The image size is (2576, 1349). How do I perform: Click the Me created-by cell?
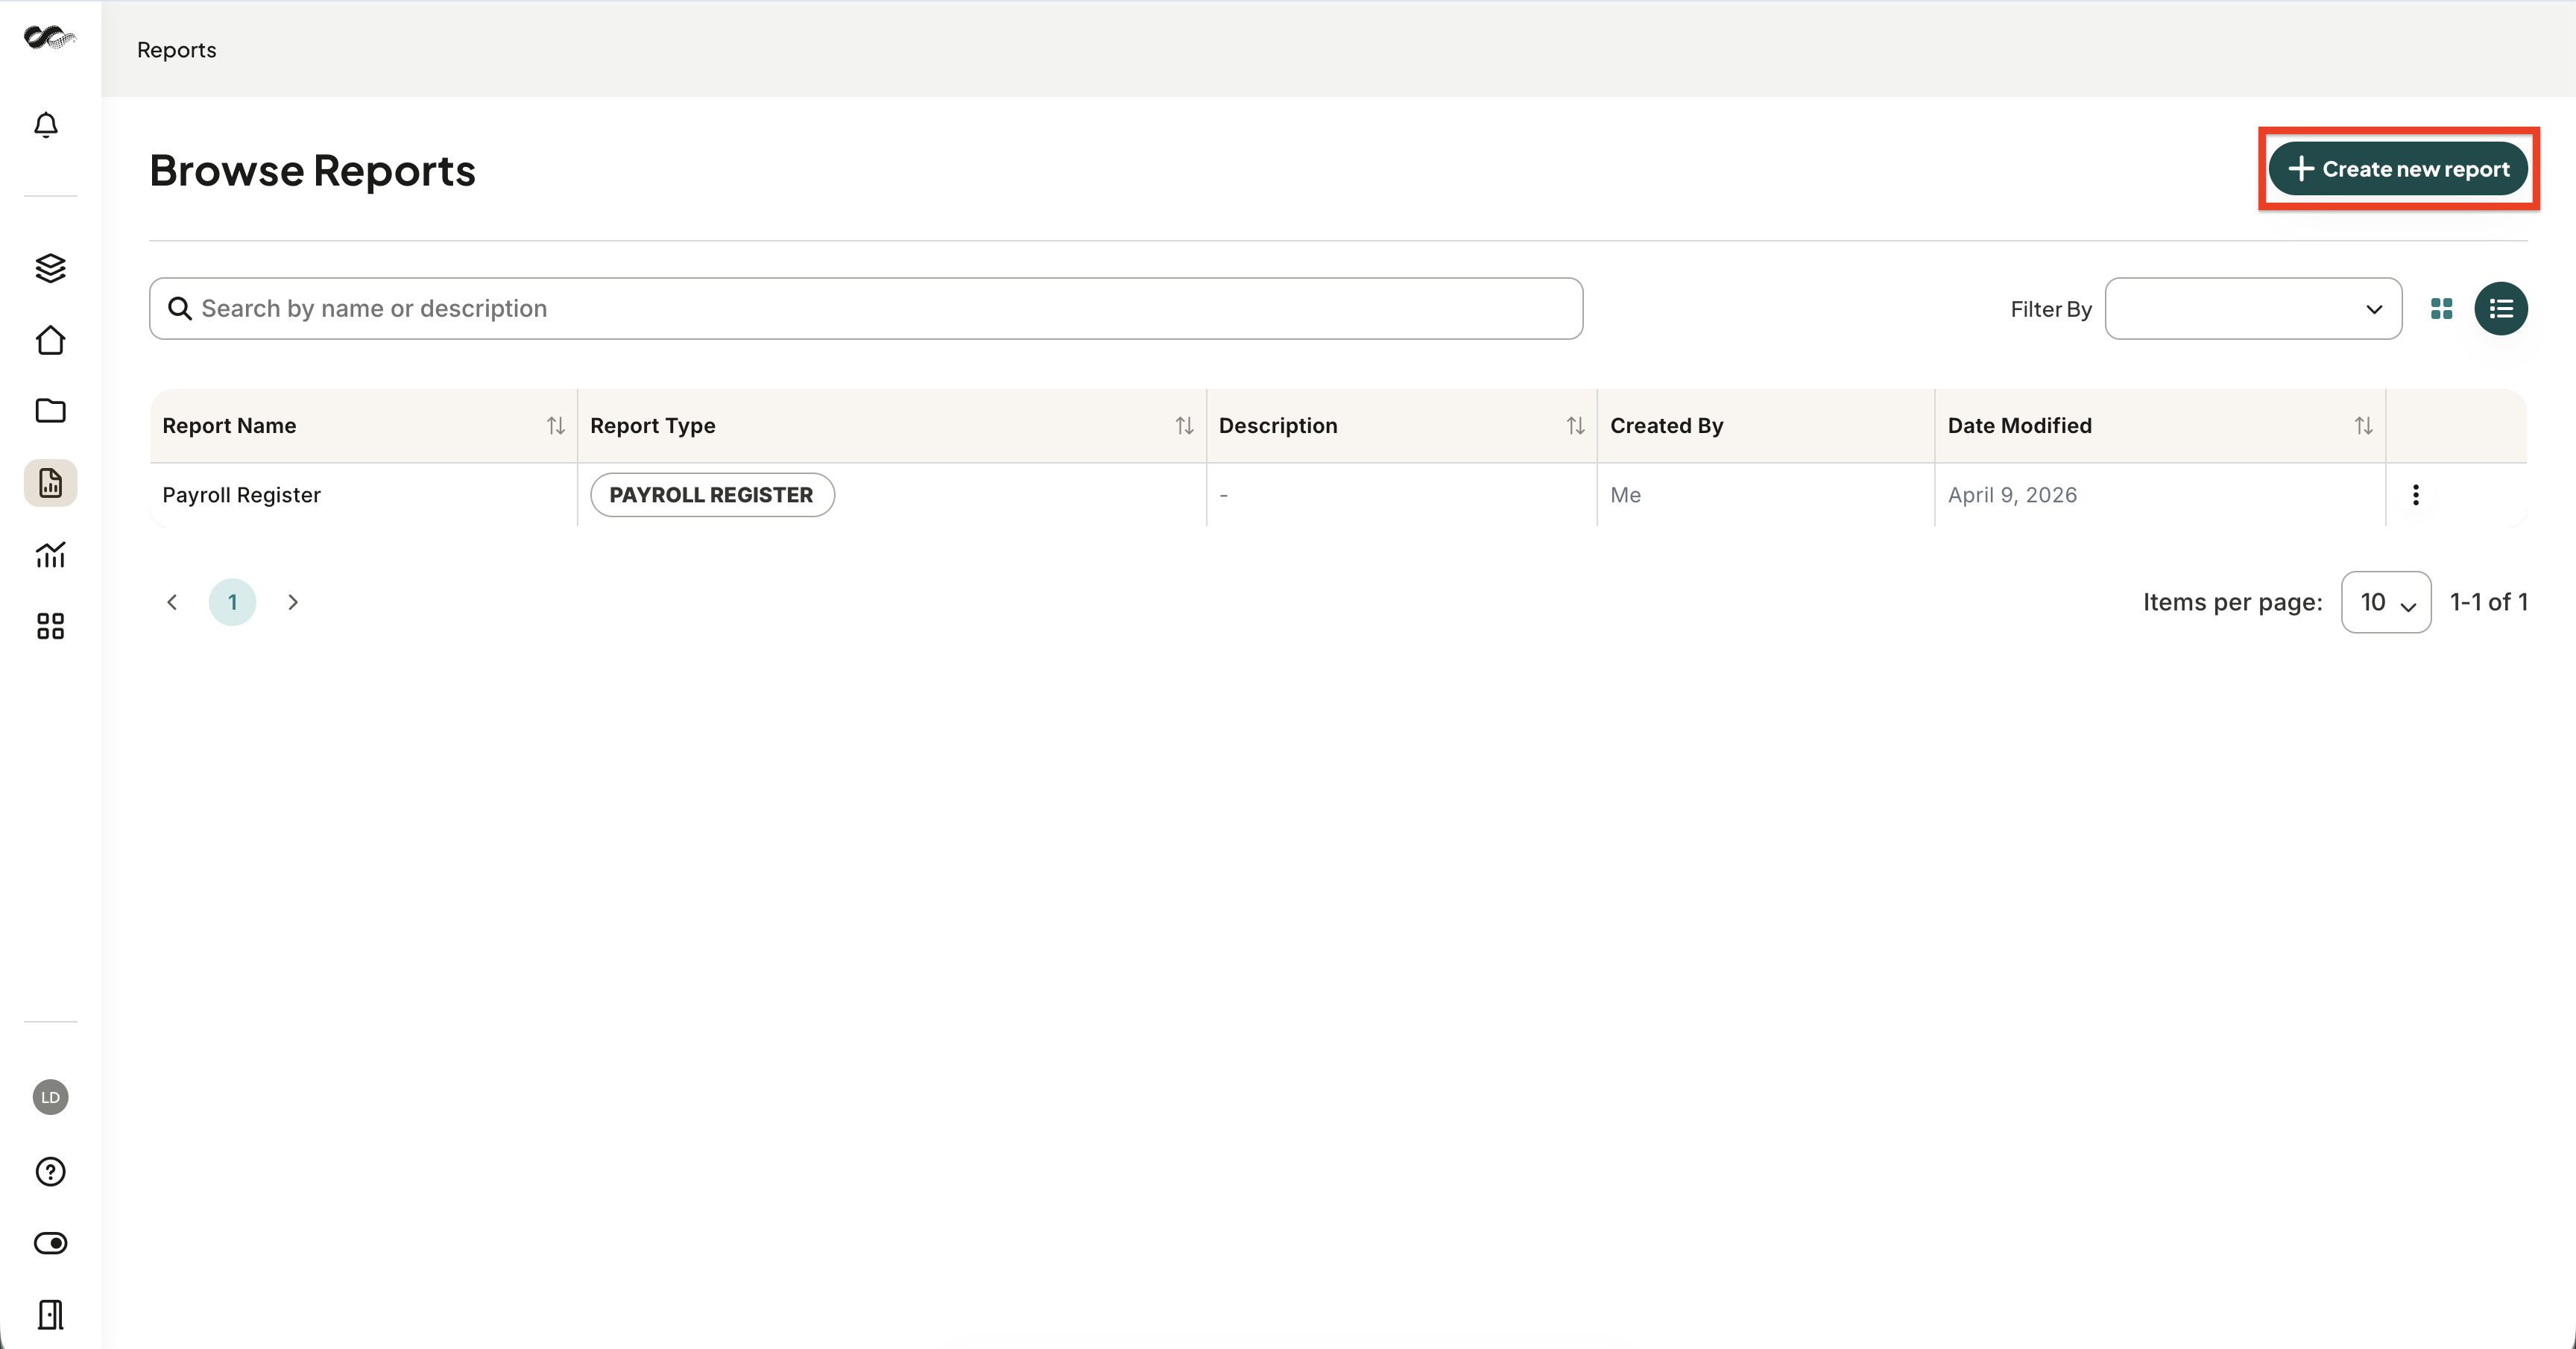click(1625, 495)
